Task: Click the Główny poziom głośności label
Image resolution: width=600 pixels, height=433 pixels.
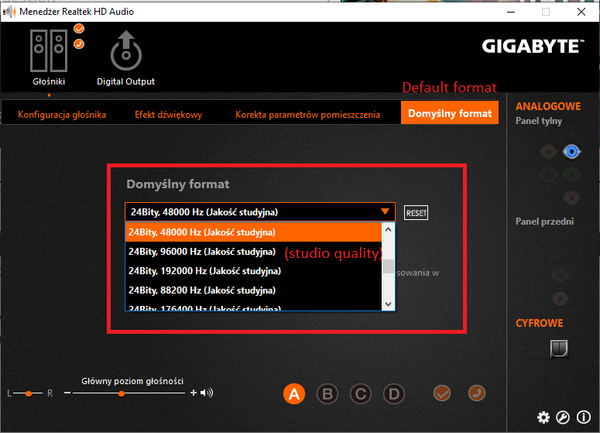Action: tap(132, 381)
